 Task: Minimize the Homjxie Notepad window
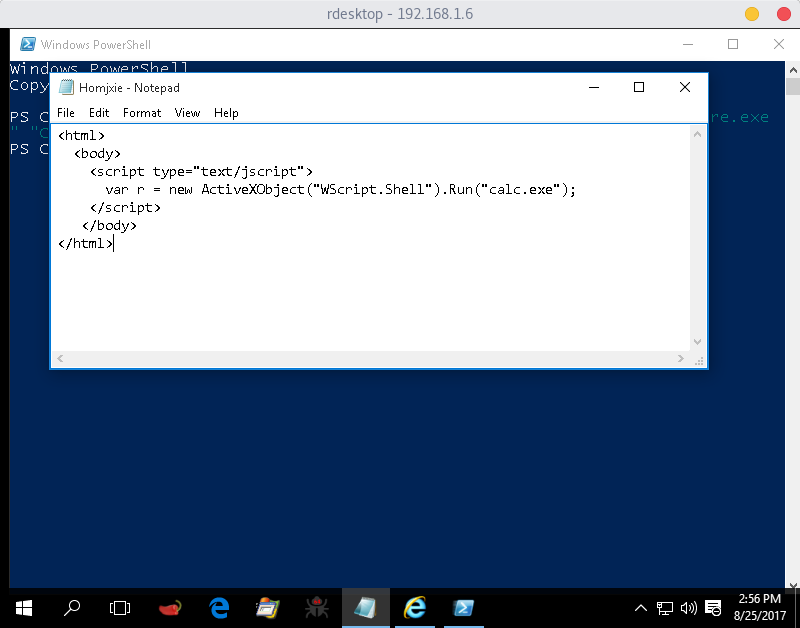pyautogui.click(x=594, y=87)
